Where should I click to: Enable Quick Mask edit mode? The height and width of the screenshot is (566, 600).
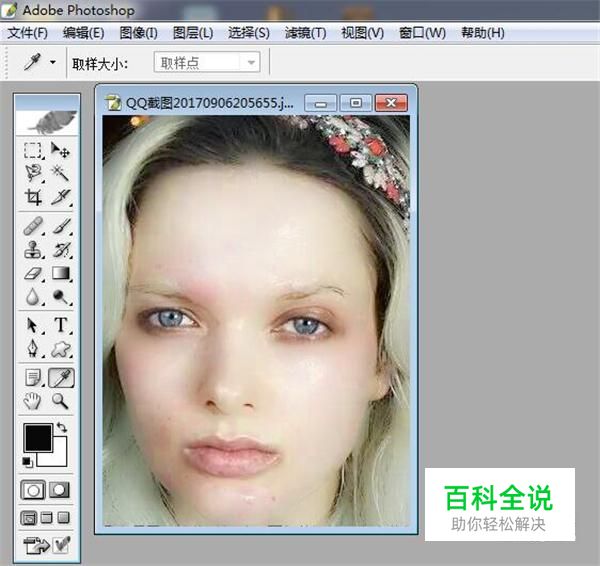click(x=59, y=490)
